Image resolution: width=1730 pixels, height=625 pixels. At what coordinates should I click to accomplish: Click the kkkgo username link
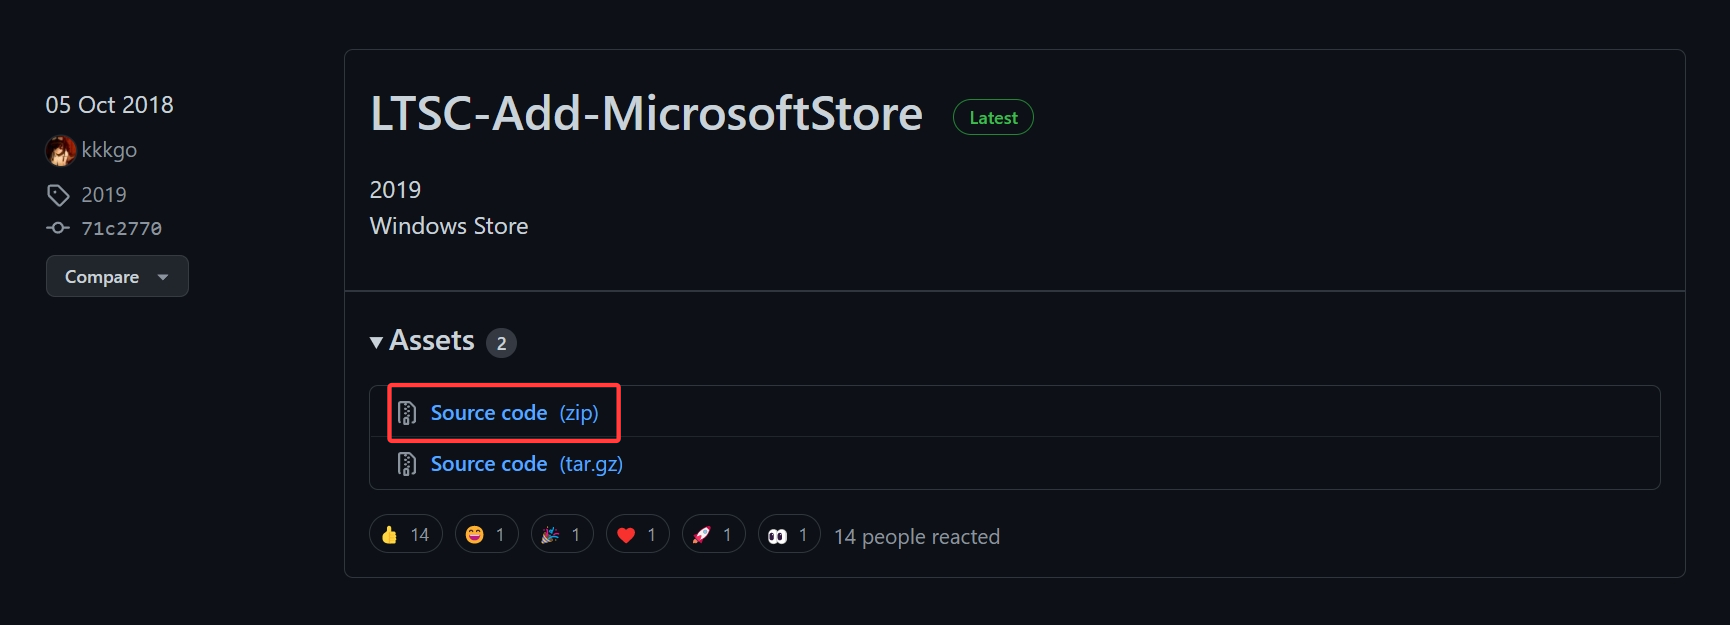[x=109, y=150]
